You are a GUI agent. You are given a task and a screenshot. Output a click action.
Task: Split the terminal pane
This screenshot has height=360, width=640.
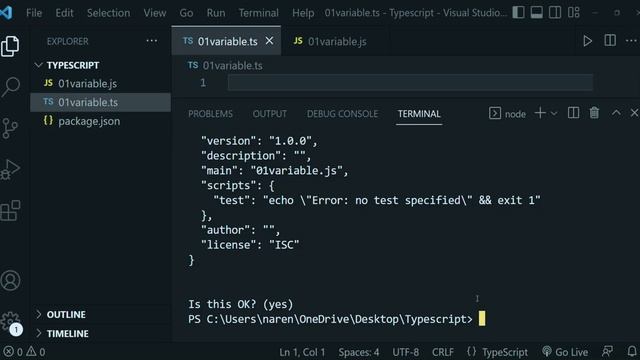573,113
